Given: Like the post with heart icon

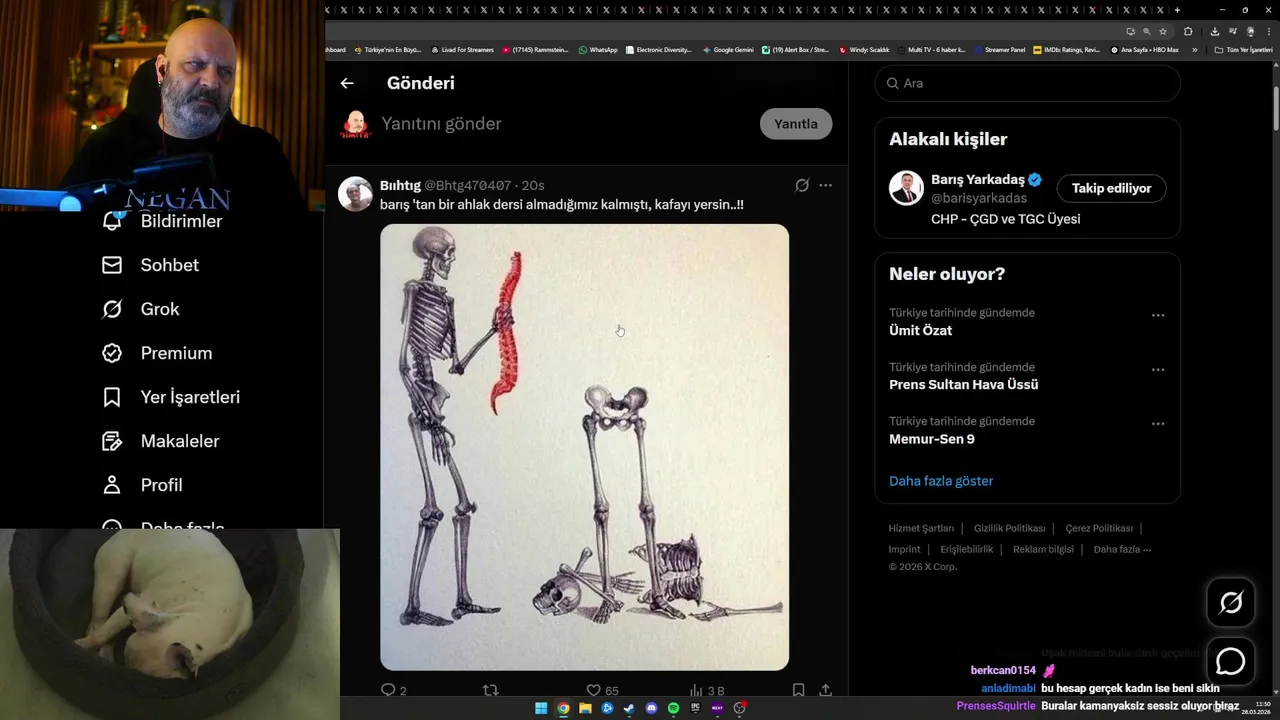Looking at the screenshot, I should 593,690.
